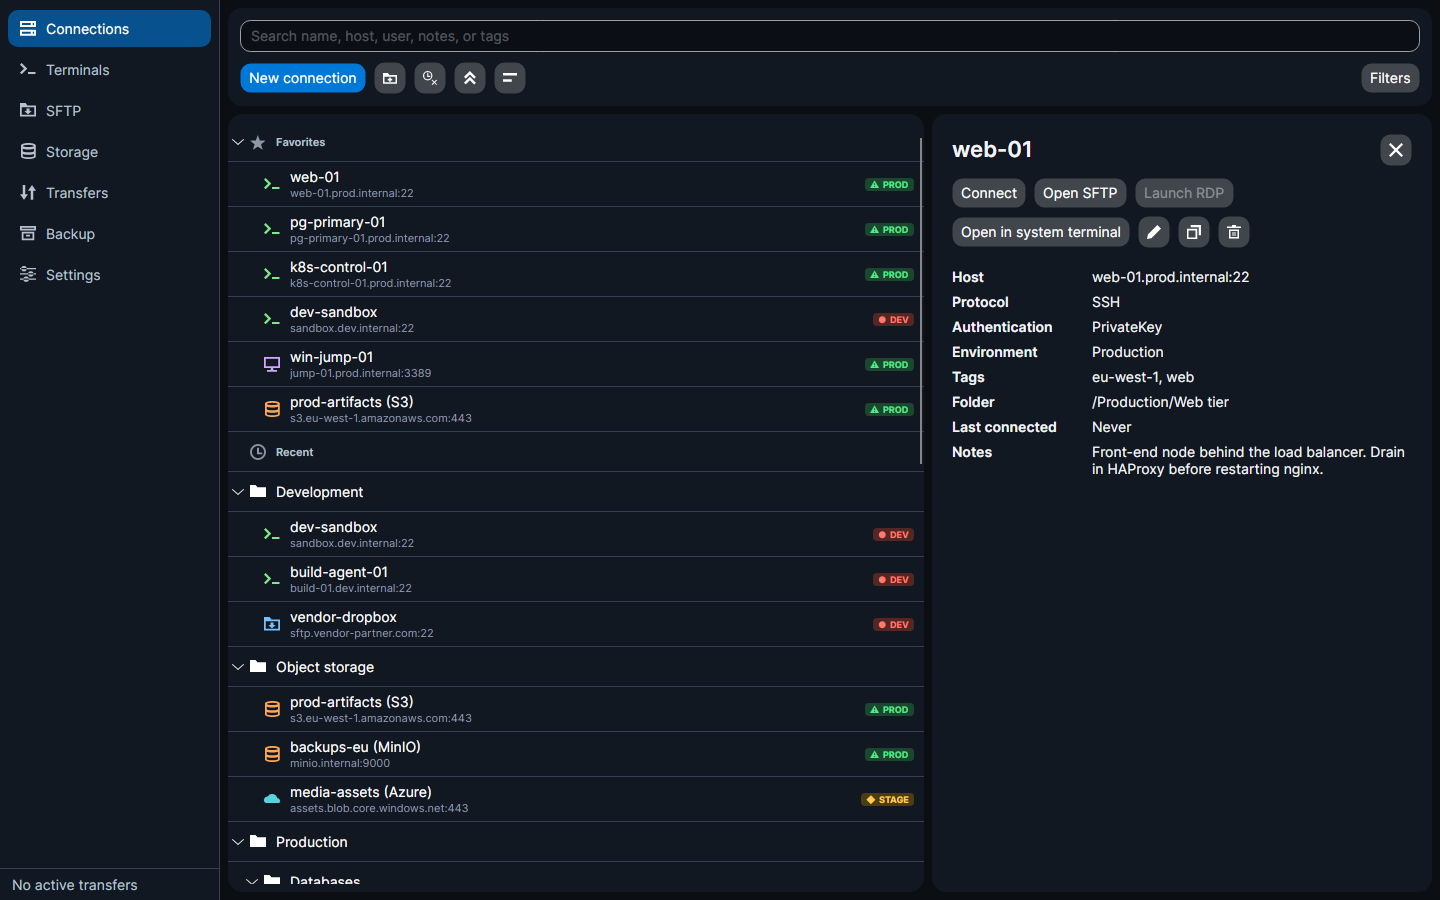Image resolution: width=1440 pixels, height=900 pixels.
Task: Click the Recent clock icon
Action: 258,452
